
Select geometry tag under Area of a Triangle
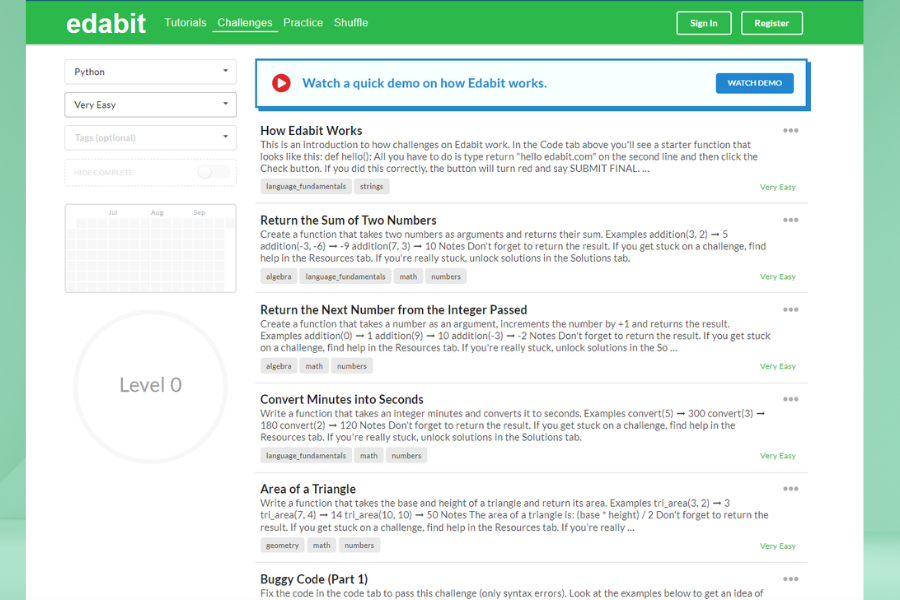click(x=282, y=545)
